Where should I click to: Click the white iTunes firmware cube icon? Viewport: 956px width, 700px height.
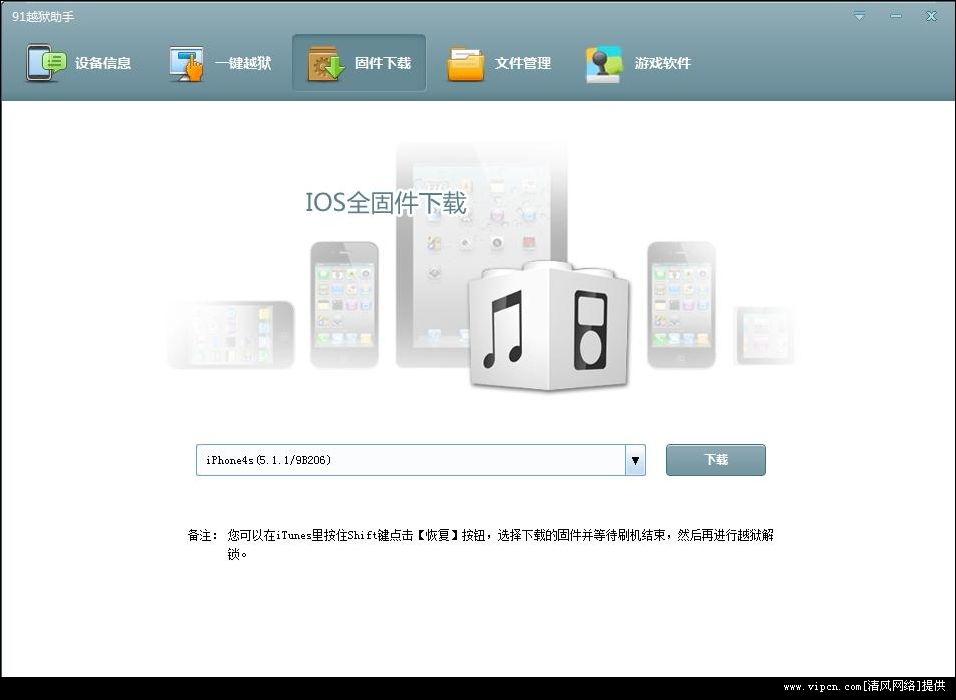548,326
